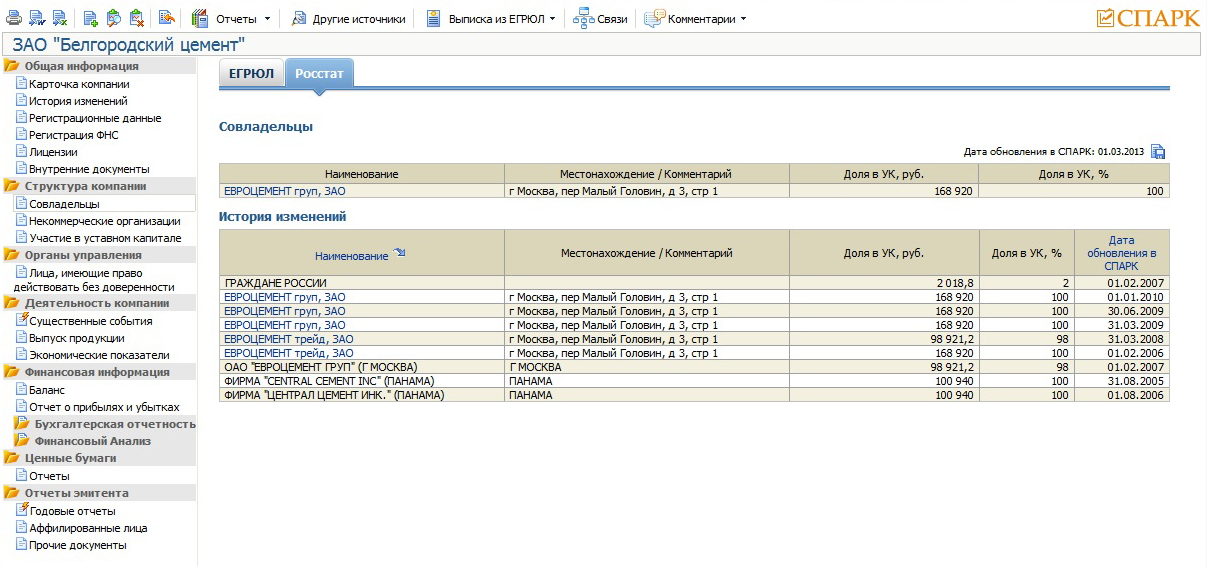The height and width of the screenshot is (569, 1207).
Task: Sort by Дата обновления в СПАРК column
Action: [1121, 253]
